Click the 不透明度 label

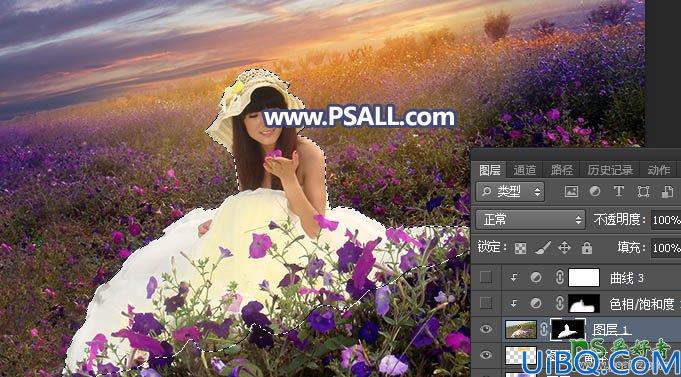point(620,220)
